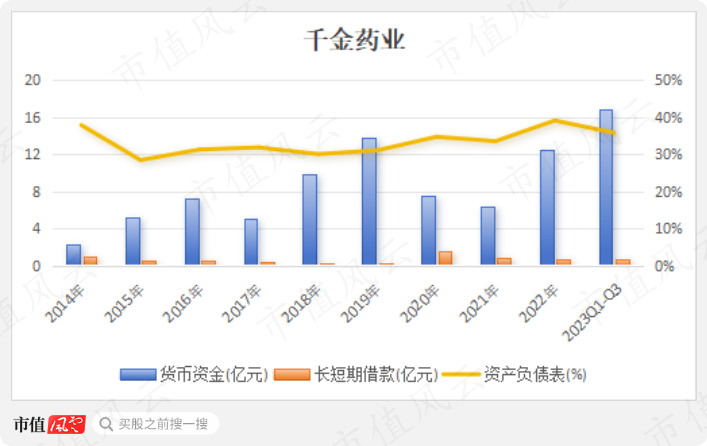Click the 2014年 axis label

coord(64,303)
